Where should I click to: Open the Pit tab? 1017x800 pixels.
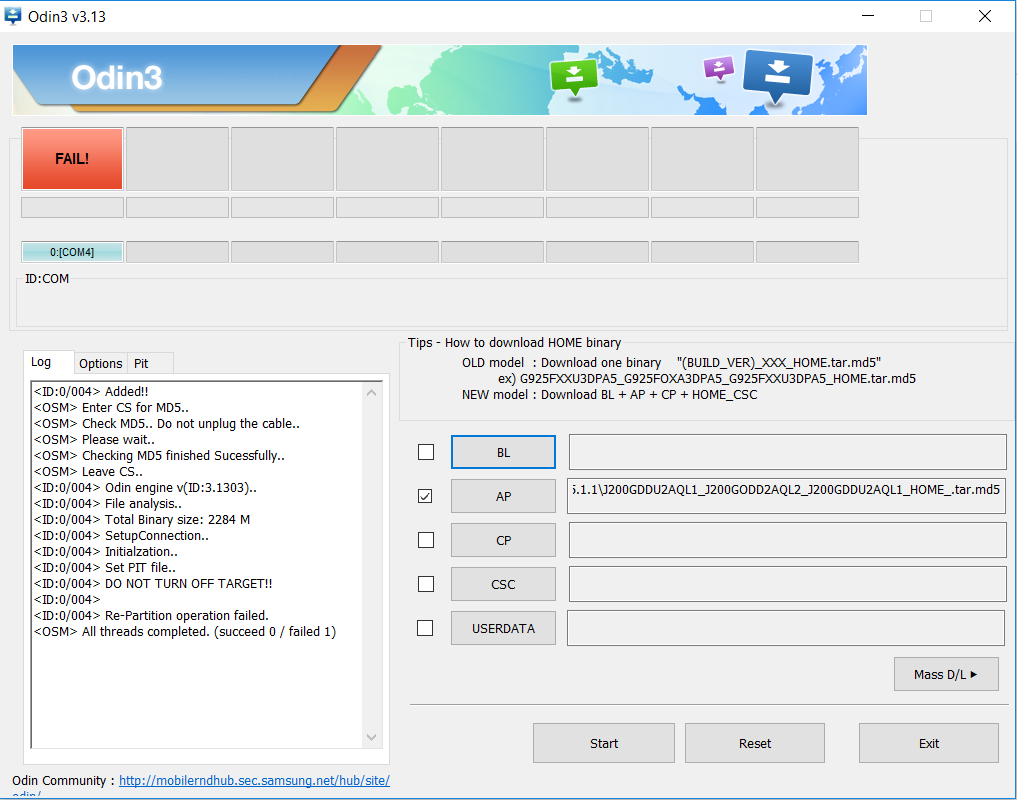click(141, 363)
